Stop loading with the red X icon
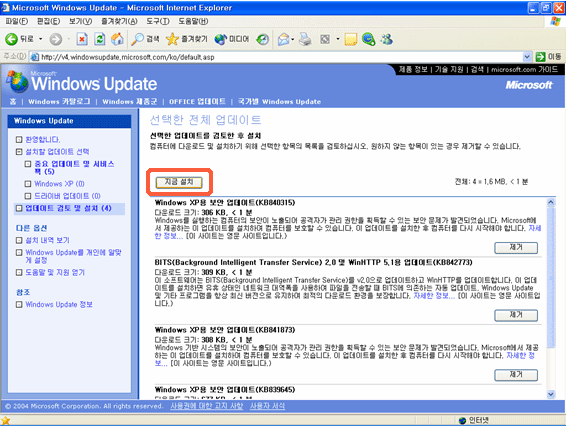 click(x=82, y=39)
